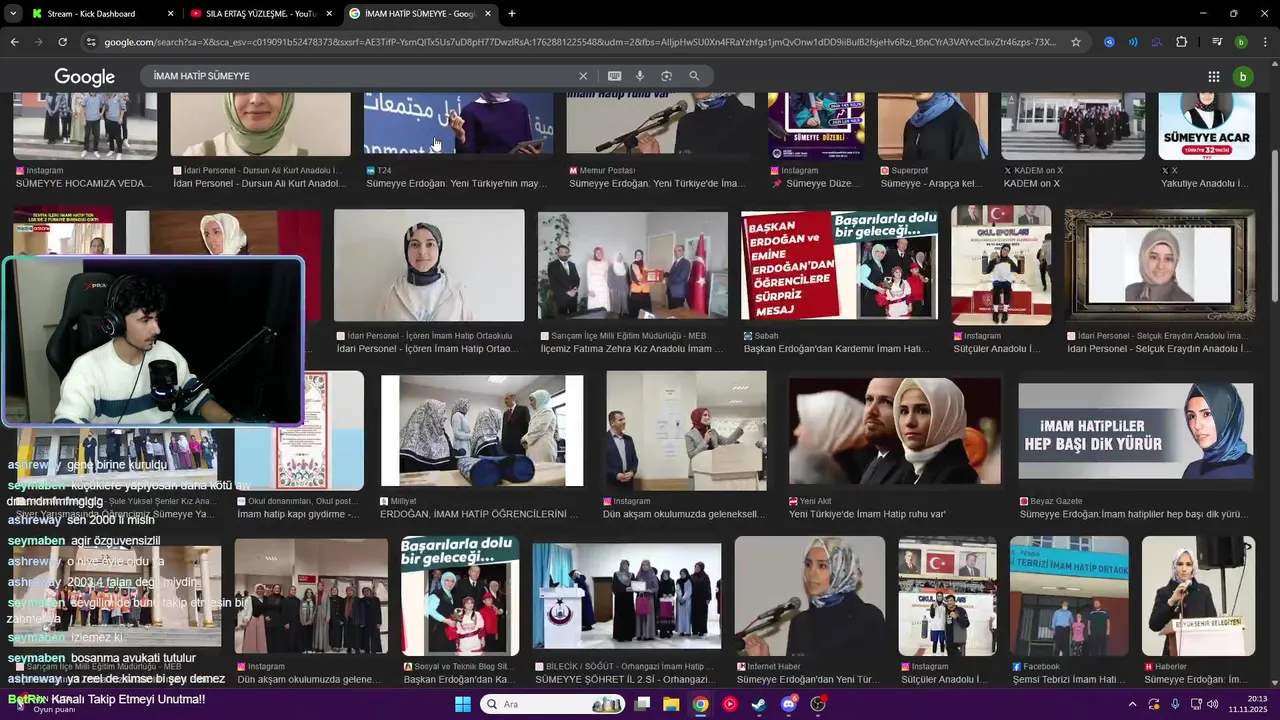Open Chrome from the taskbar

point(701,704)
